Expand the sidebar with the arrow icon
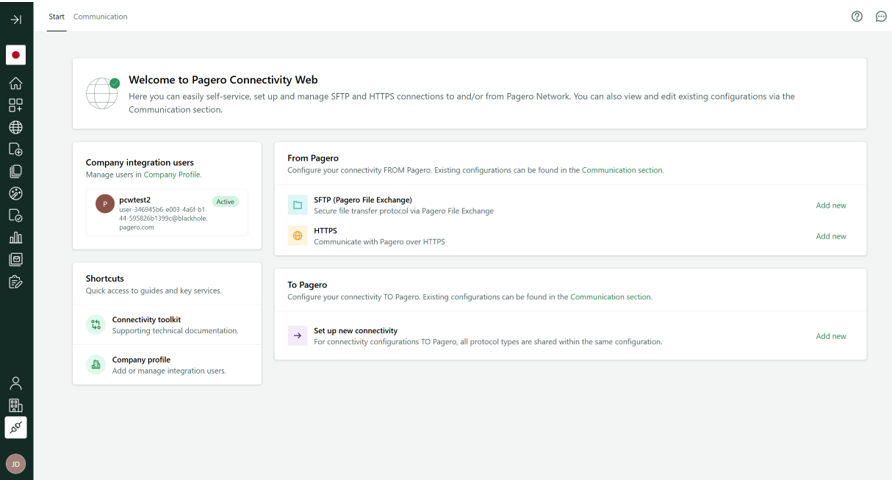The height and width of the screenshot is (481, 892). (x=16, y=19)
